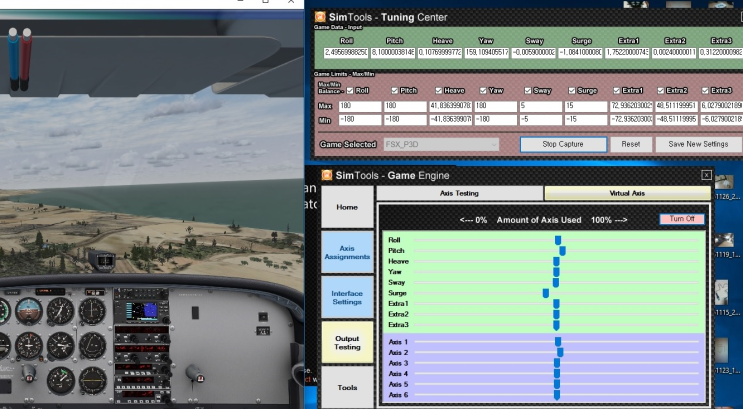The width and height of the screenshot is (743, 409).
Task: Click the Heave Max input field
Action: [451, 106]
